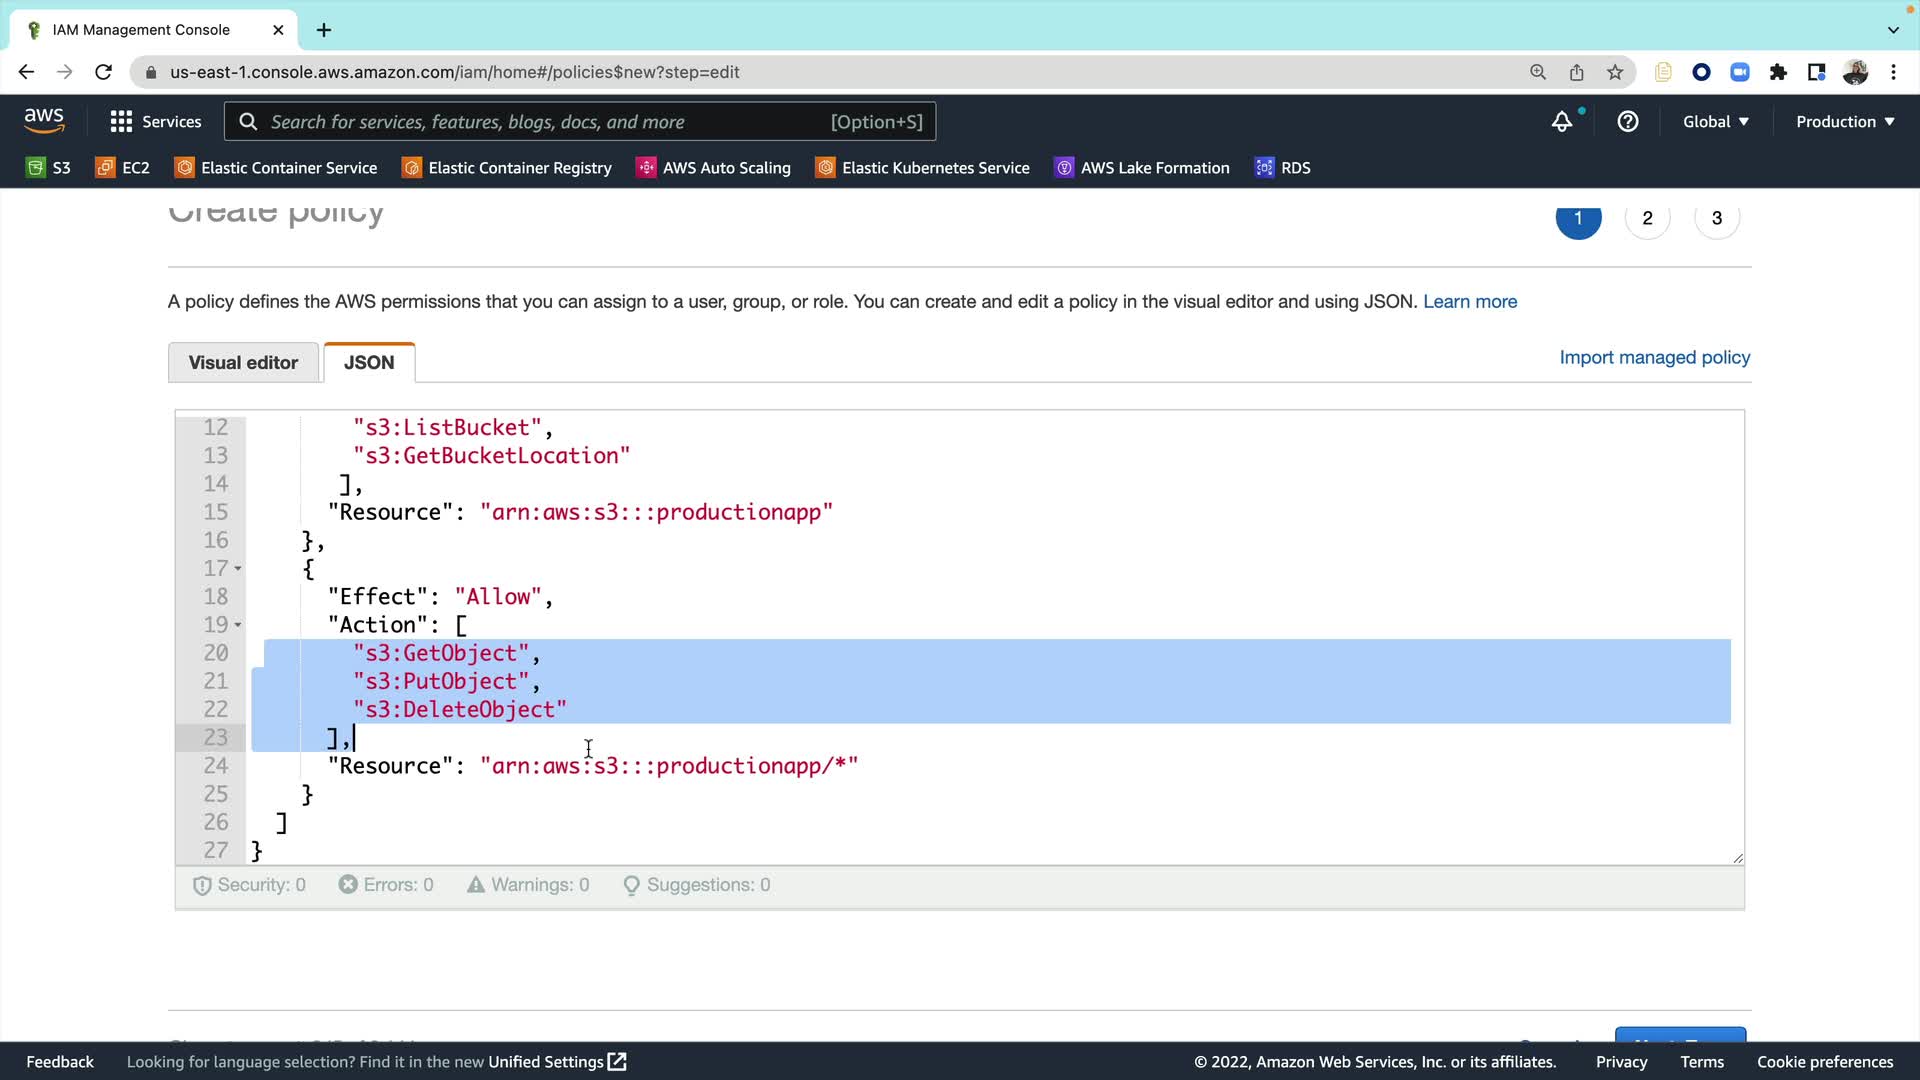Expand the Global region dropdown
Viewport: 1920px width, 1080px height.
click(x=1715, y=122)
